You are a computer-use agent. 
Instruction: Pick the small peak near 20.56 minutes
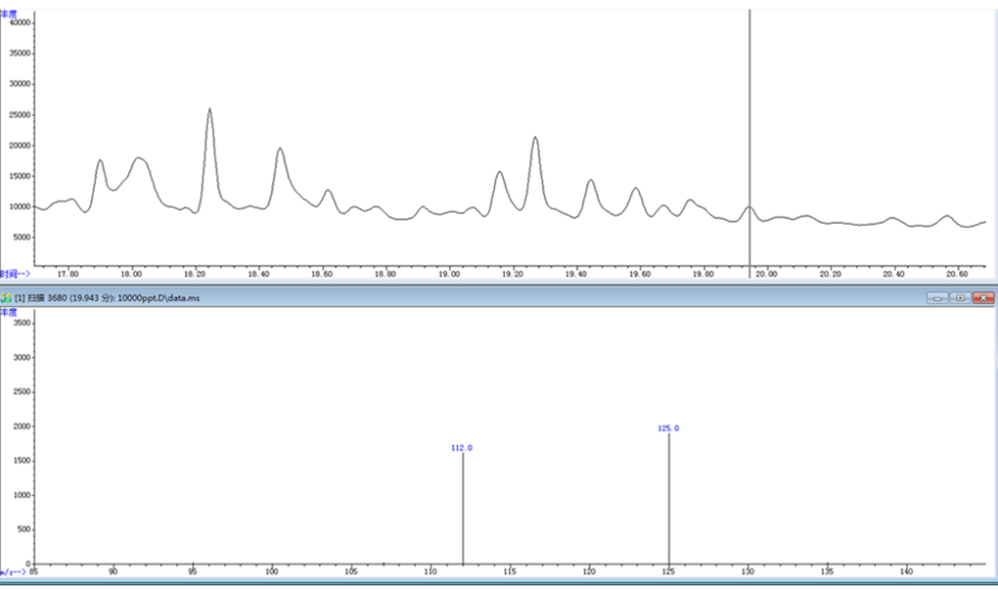945,216
